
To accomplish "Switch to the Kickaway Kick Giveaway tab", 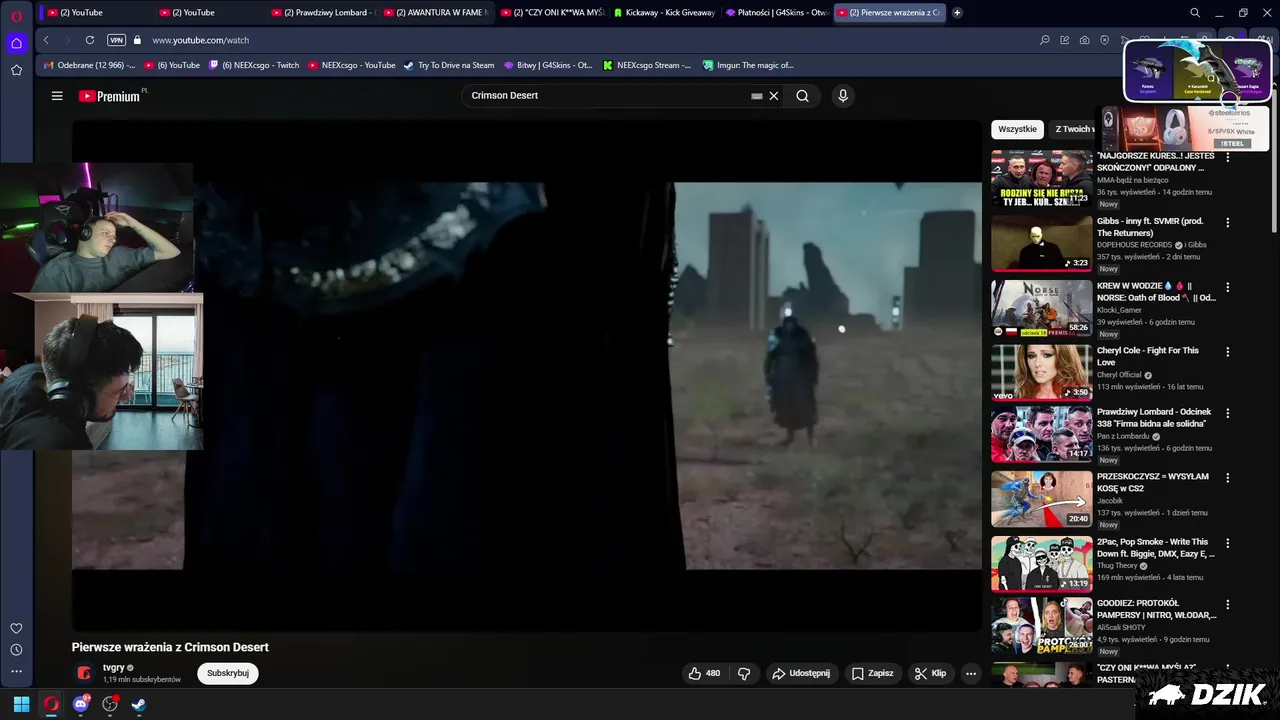I will 664,13.
